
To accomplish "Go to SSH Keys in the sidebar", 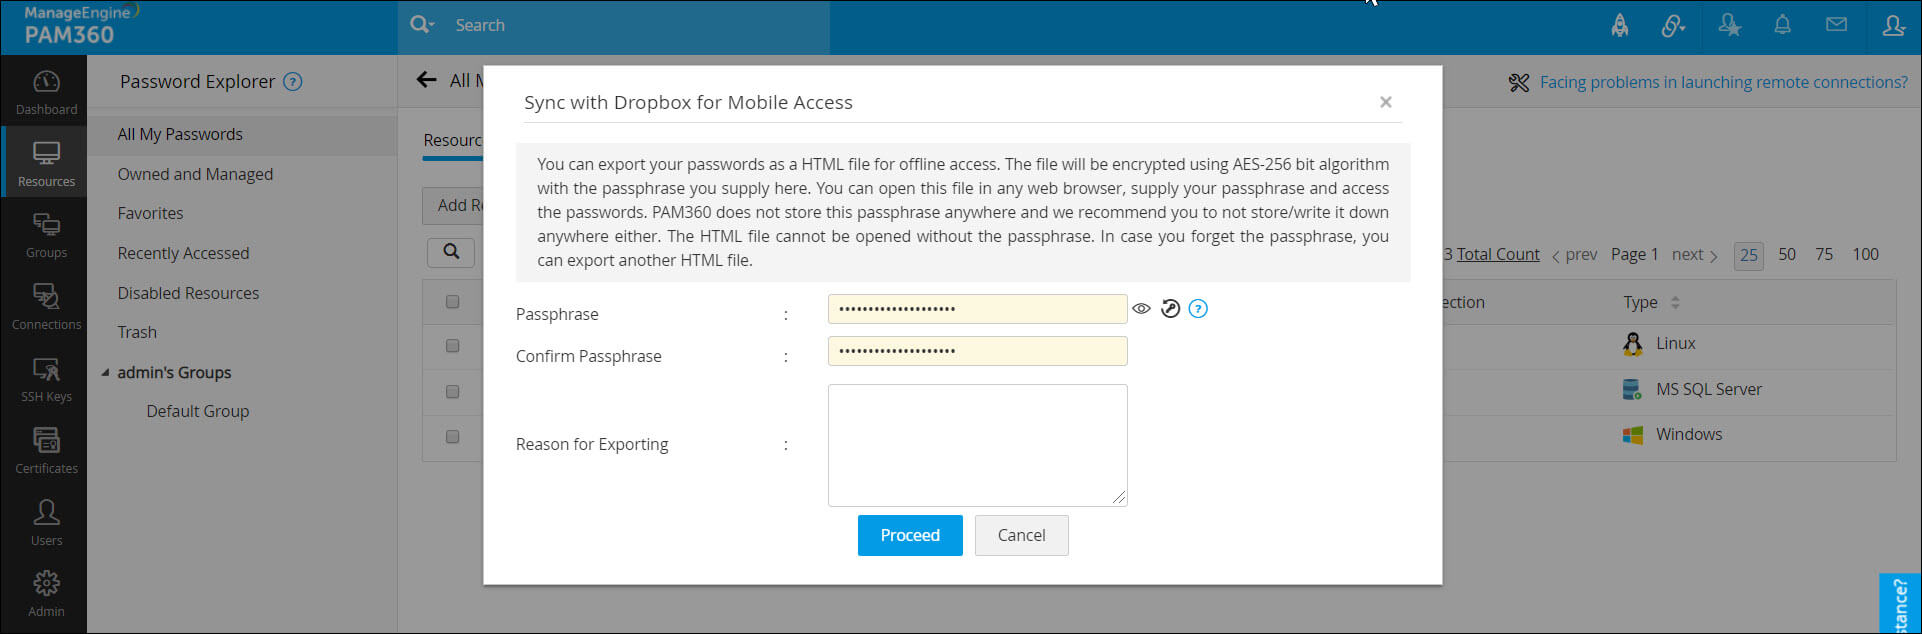I will [46, 380].
